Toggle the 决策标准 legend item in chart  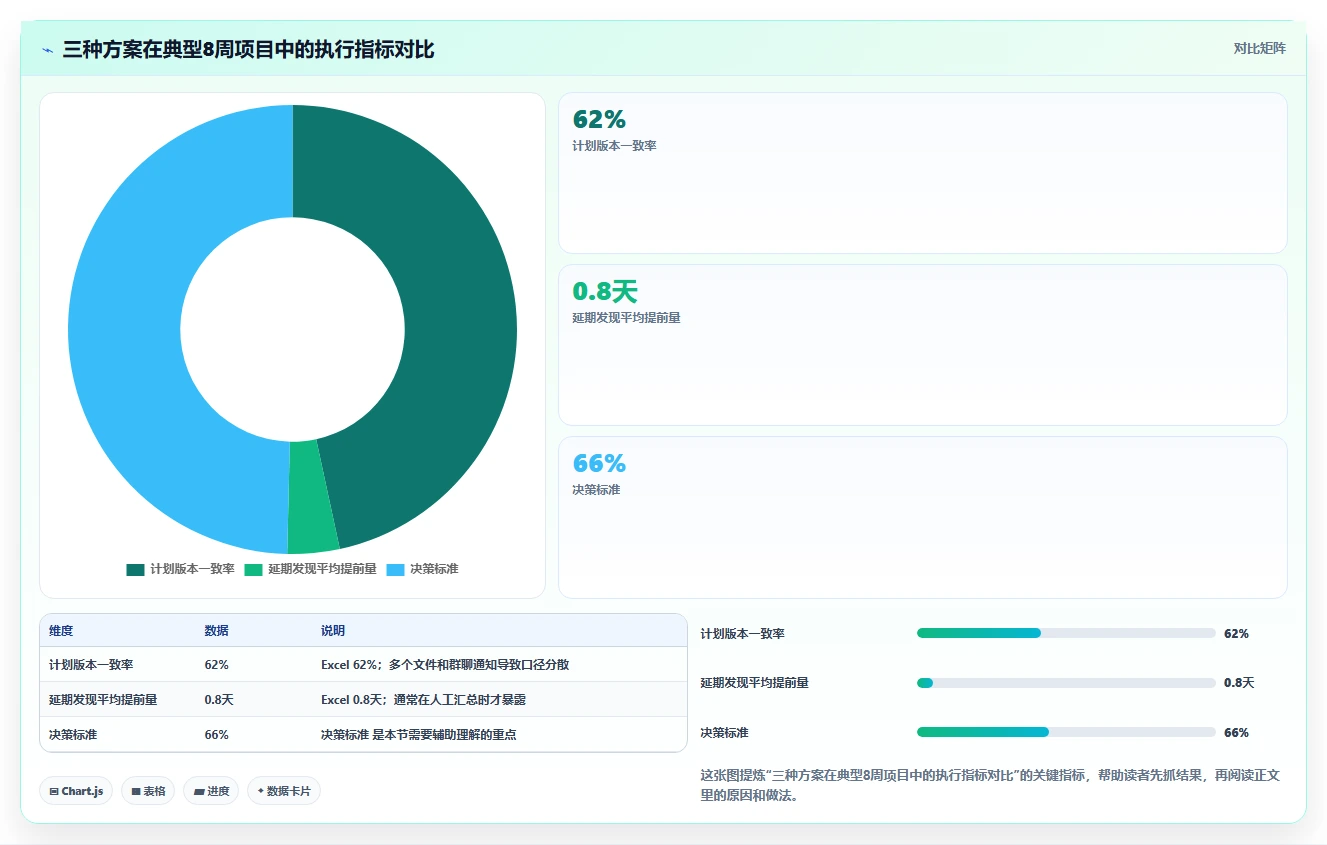pos(422,569)
